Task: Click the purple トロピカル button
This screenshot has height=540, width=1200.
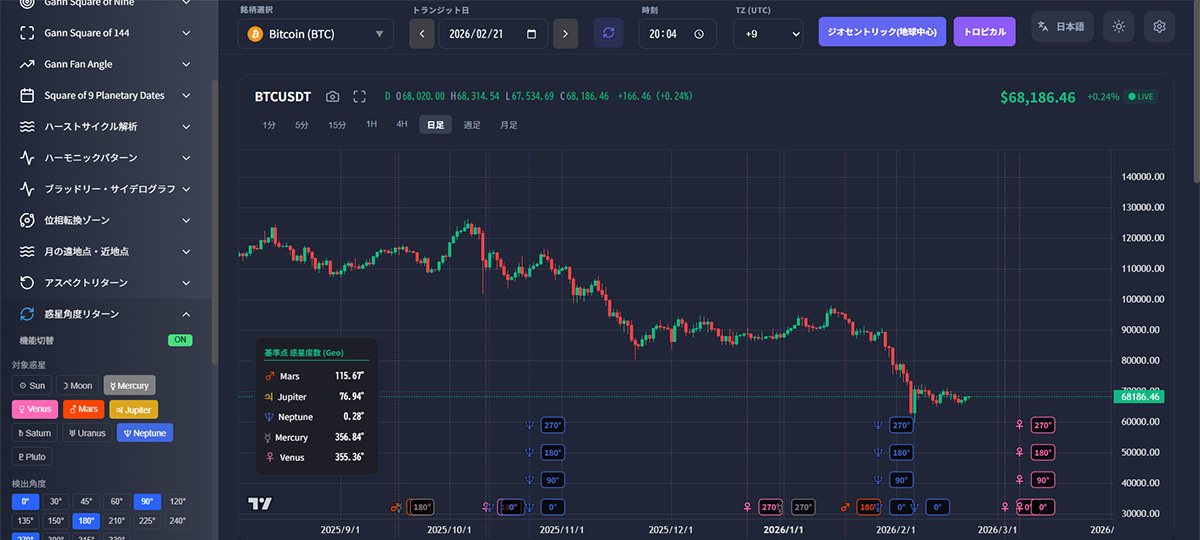Action: tap(984, 31)
